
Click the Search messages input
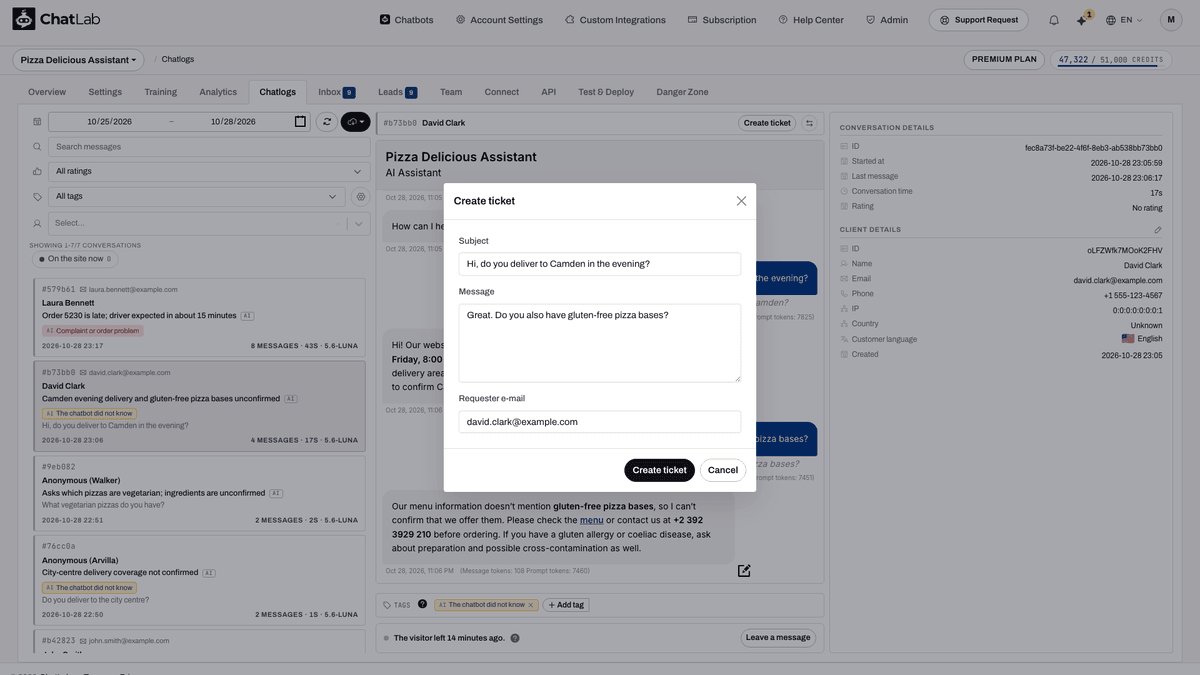[208, 147]
